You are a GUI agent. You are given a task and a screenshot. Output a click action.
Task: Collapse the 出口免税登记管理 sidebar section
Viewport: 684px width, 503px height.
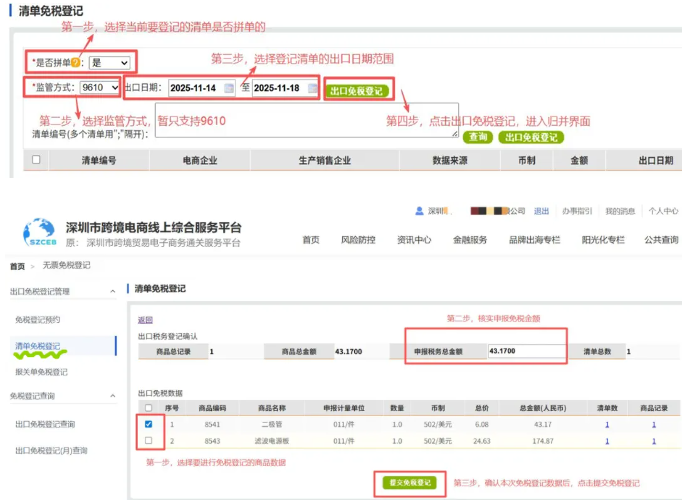(x=113, y=291)
